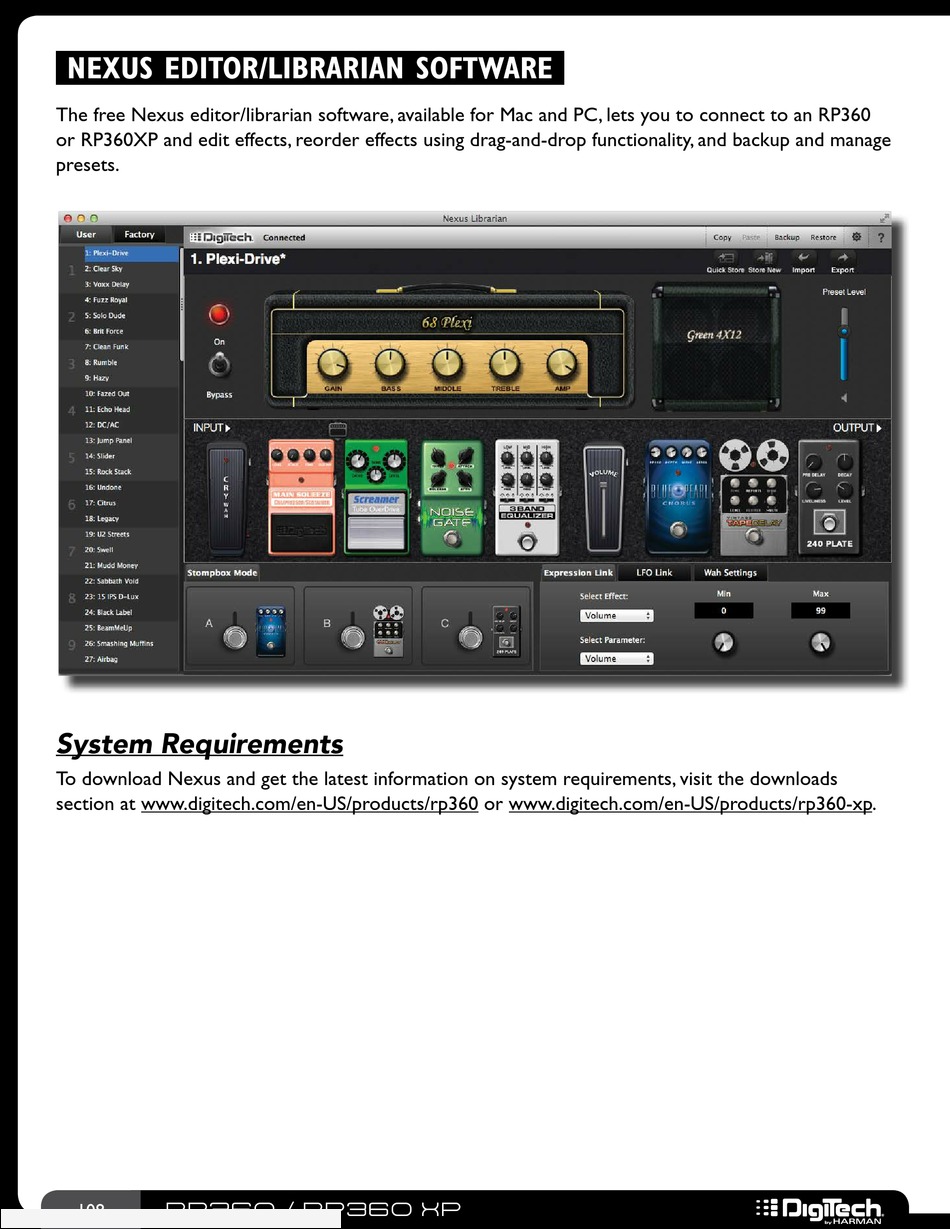Click the GAIN knob on the amp
This screenshot has width=950, height=1229.
point(334,363)
